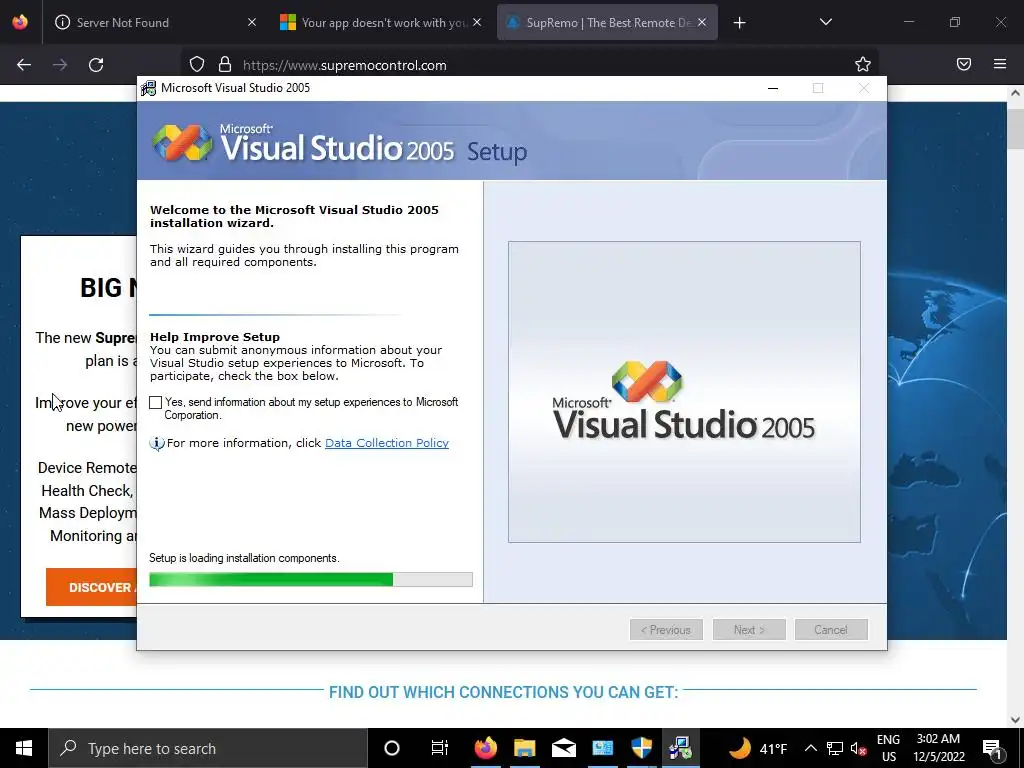This screenshot has width=1024, height=768.
Task: Open File Explorer from the taskbar
Action: click(x=524, y=748)
